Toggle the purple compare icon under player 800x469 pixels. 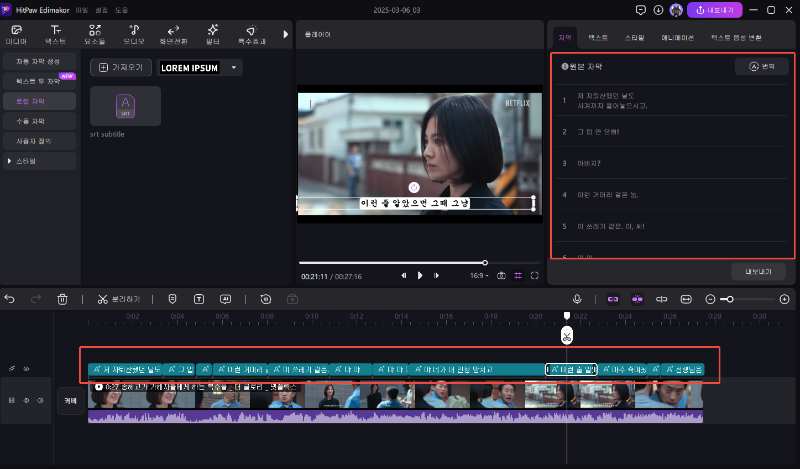click(517, 275)
